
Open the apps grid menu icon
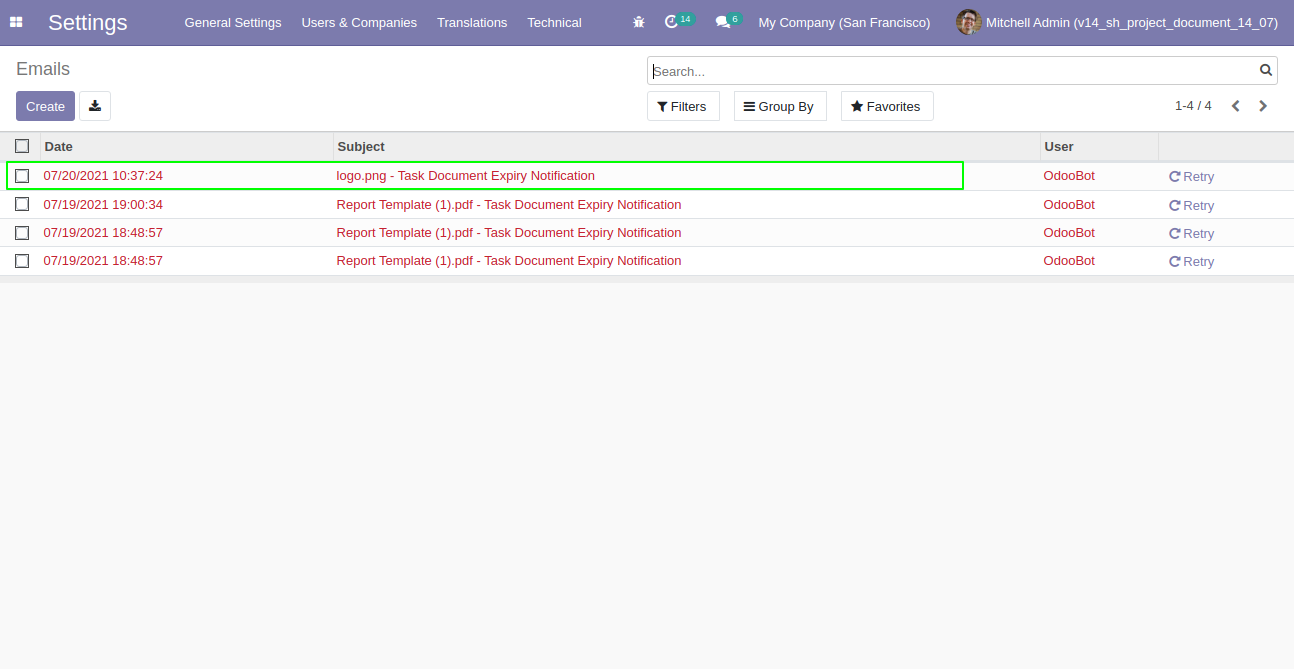point(16,22)
